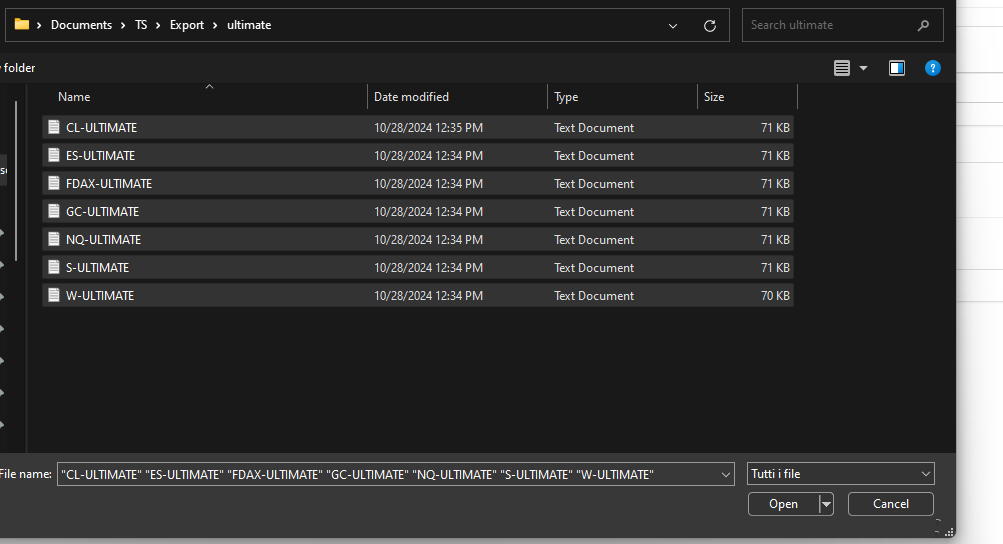Click Text Document type of FDAX-ULTIMATE
Viewport: 1003px width, 544px height.
pos(594,184)
